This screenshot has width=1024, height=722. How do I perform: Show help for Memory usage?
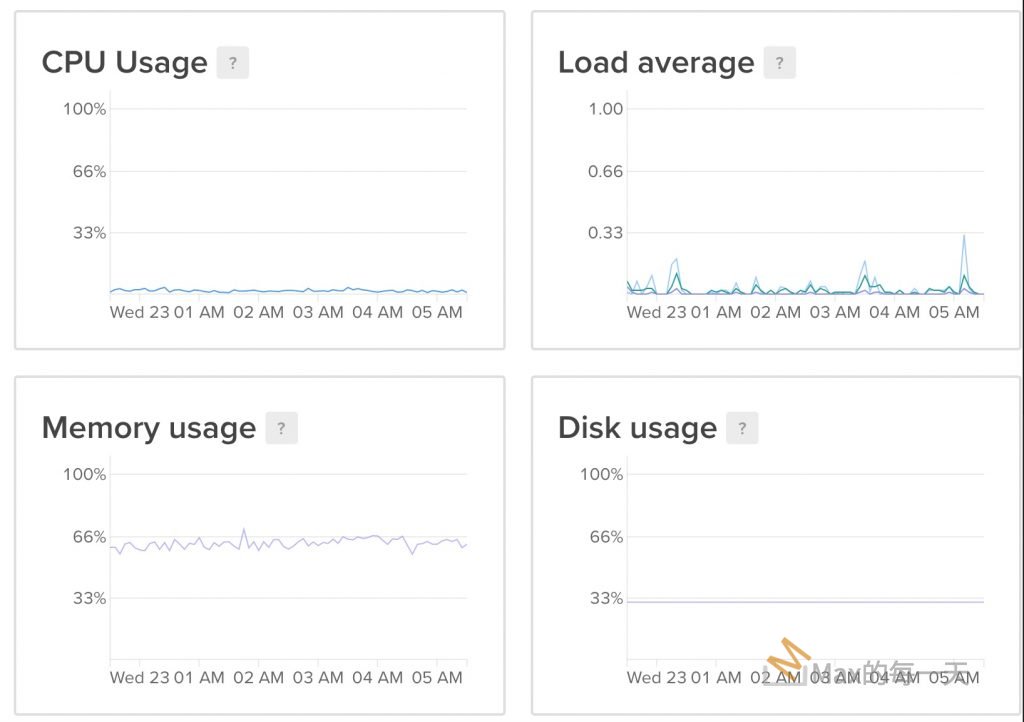tap(281, 428)
